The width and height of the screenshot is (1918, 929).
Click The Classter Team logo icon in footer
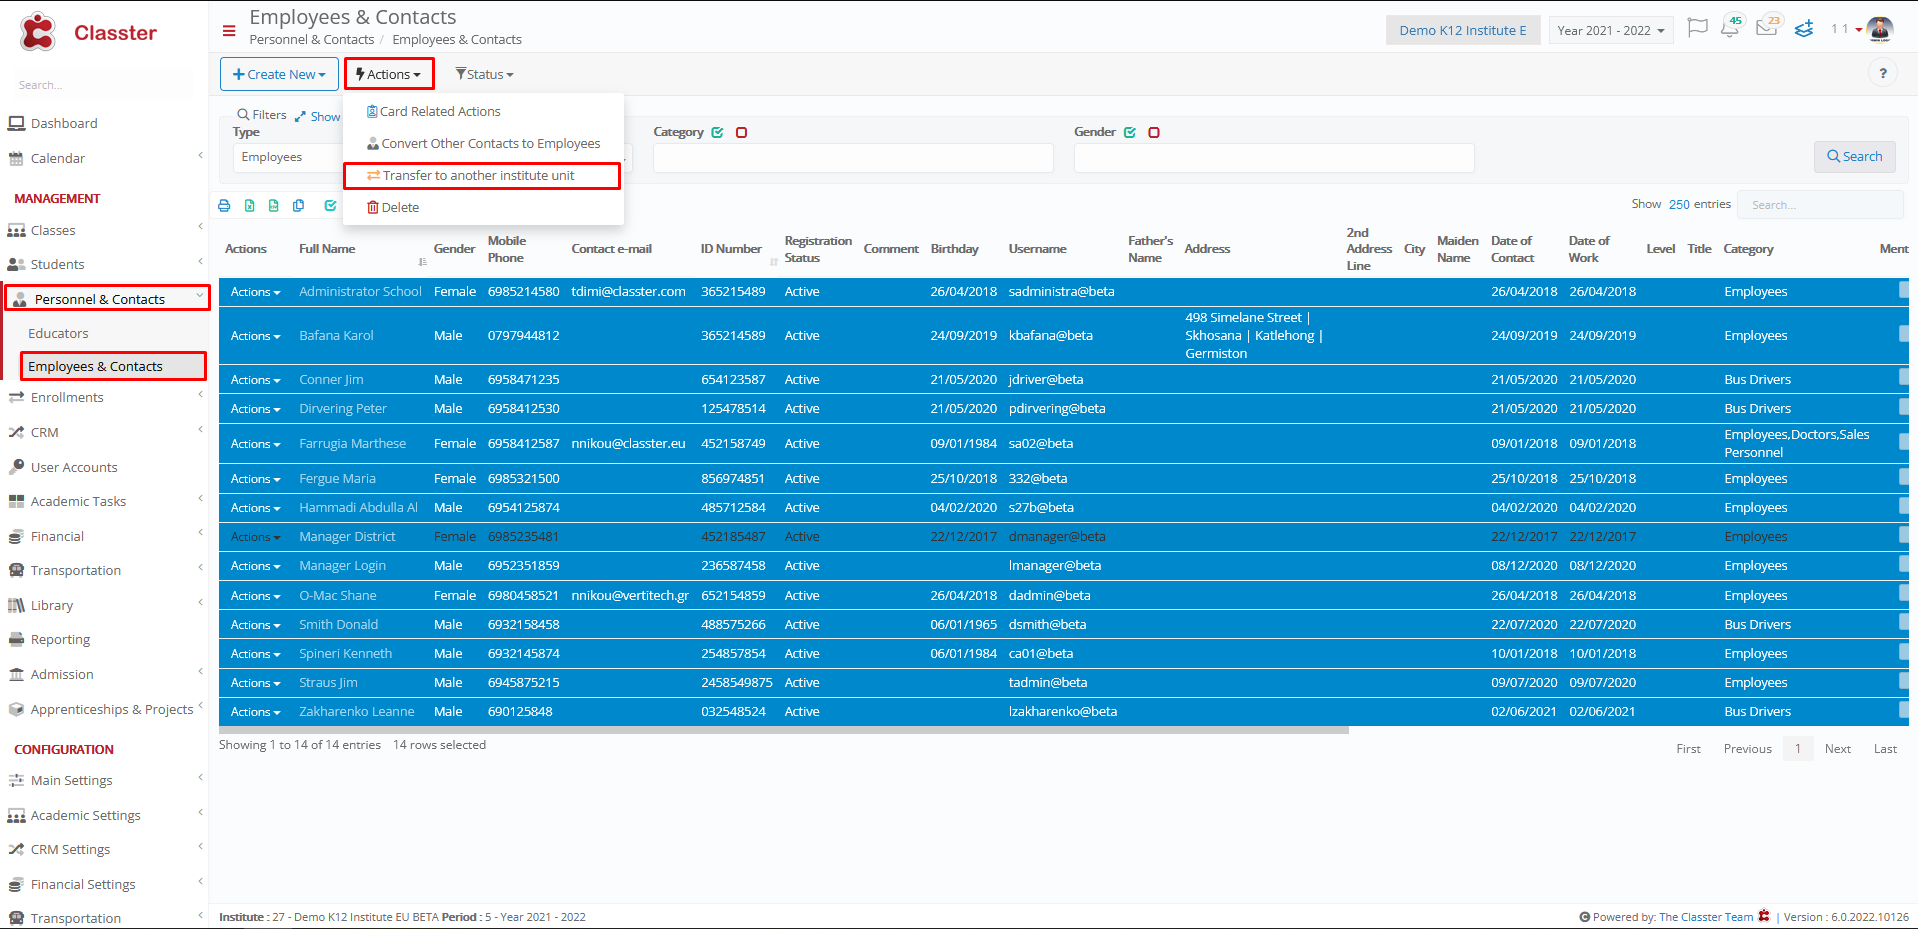tap(1764, 916)
